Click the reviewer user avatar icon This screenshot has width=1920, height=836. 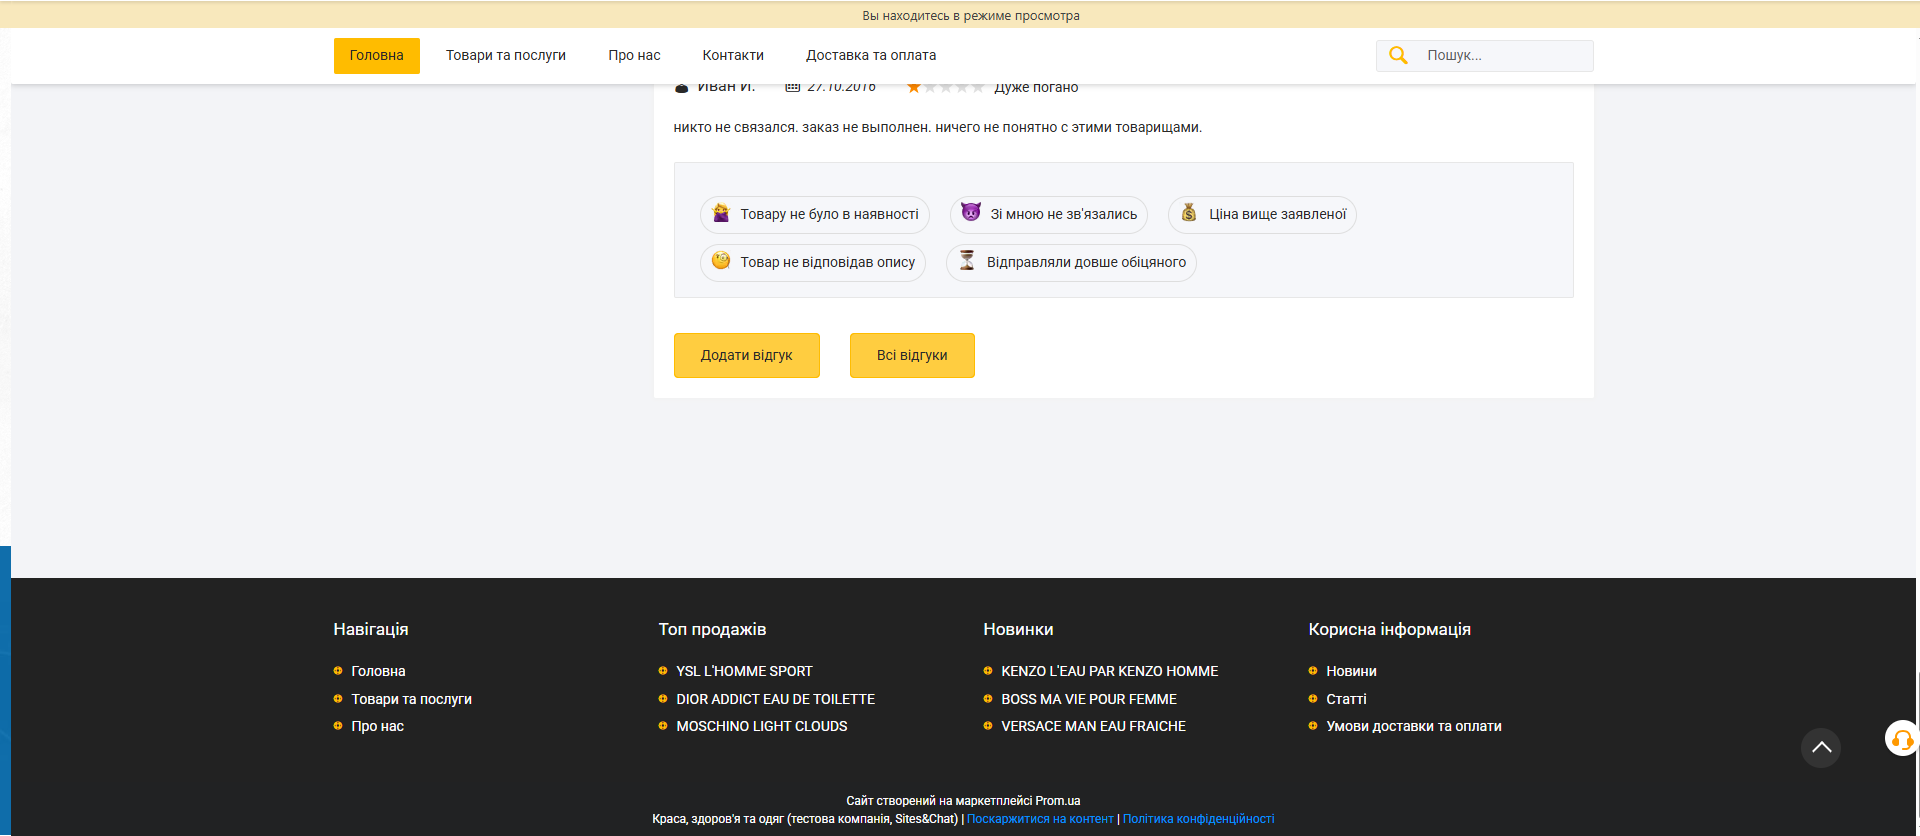(682, 88)
